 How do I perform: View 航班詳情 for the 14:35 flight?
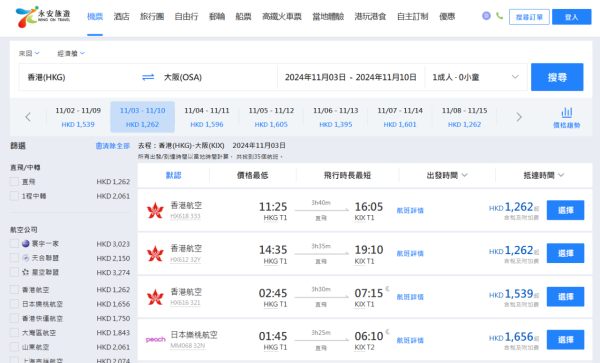(410, 253)
